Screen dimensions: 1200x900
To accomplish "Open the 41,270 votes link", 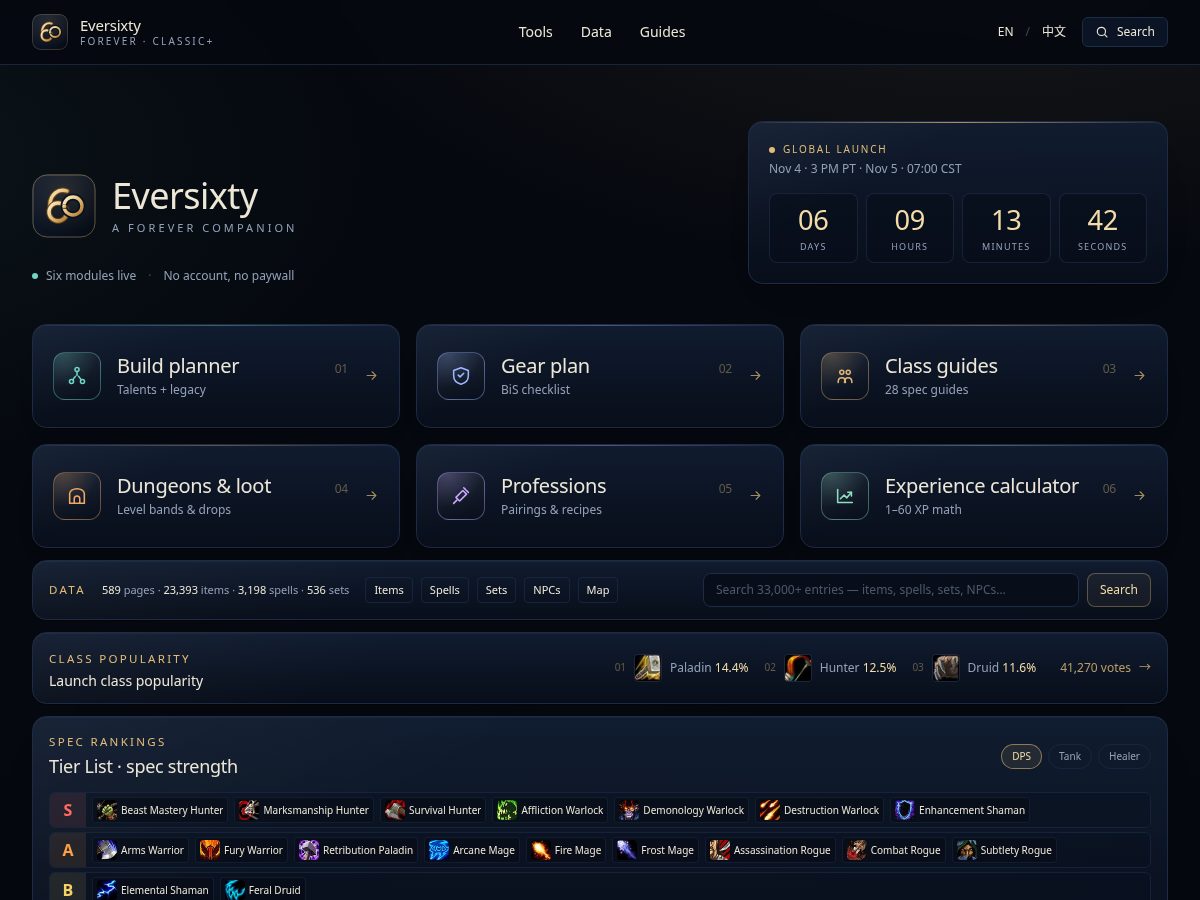I will point(1105,667).
